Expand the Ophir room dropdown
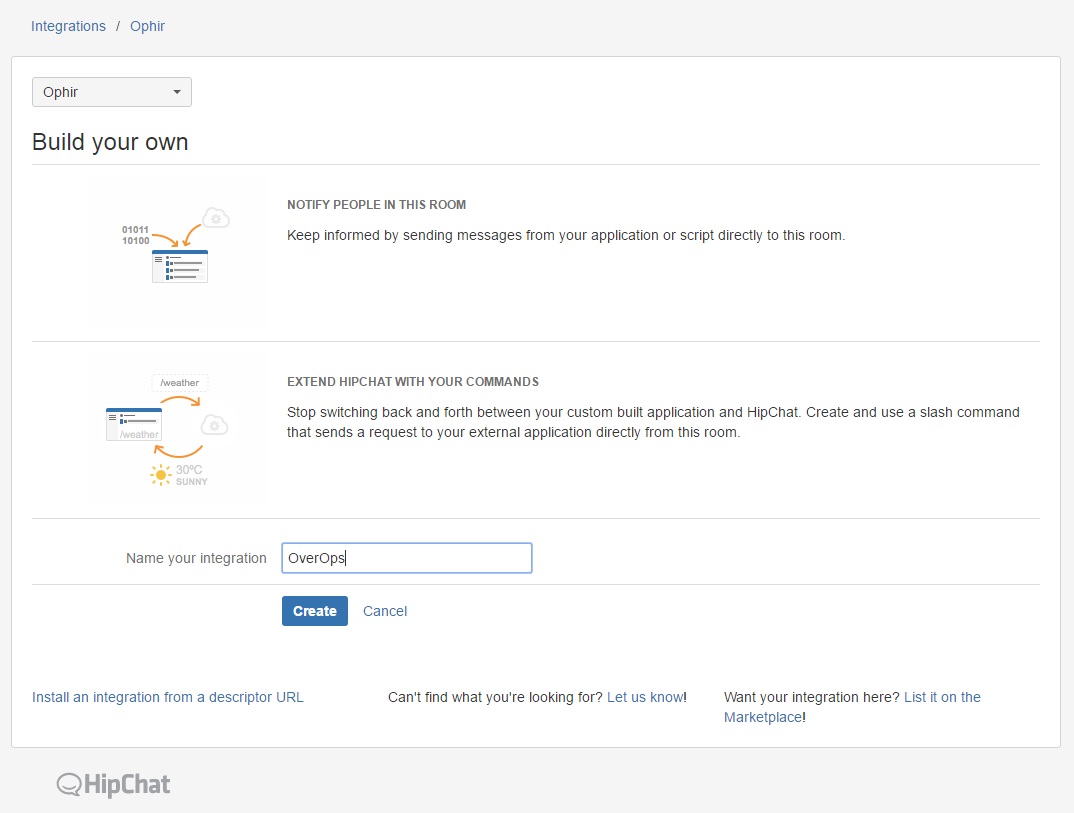The image size is (1074, 813). click(x=112, y=92)
